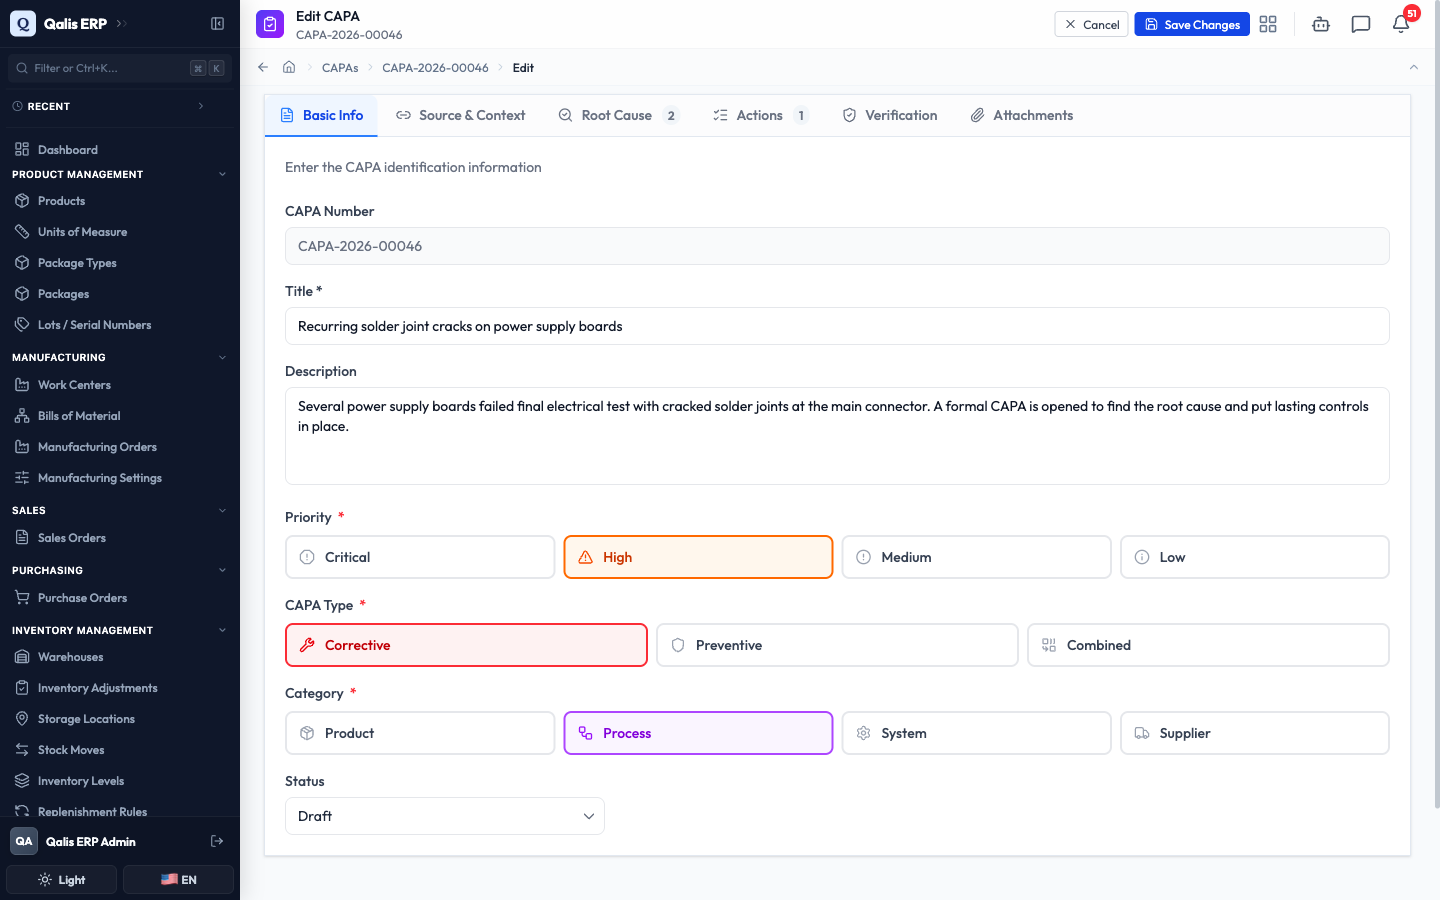Screen dimensions: 1440x900
Task: Collapse the INVENTORY MANAGEMENT section
Action: click(x=222, y=630)
